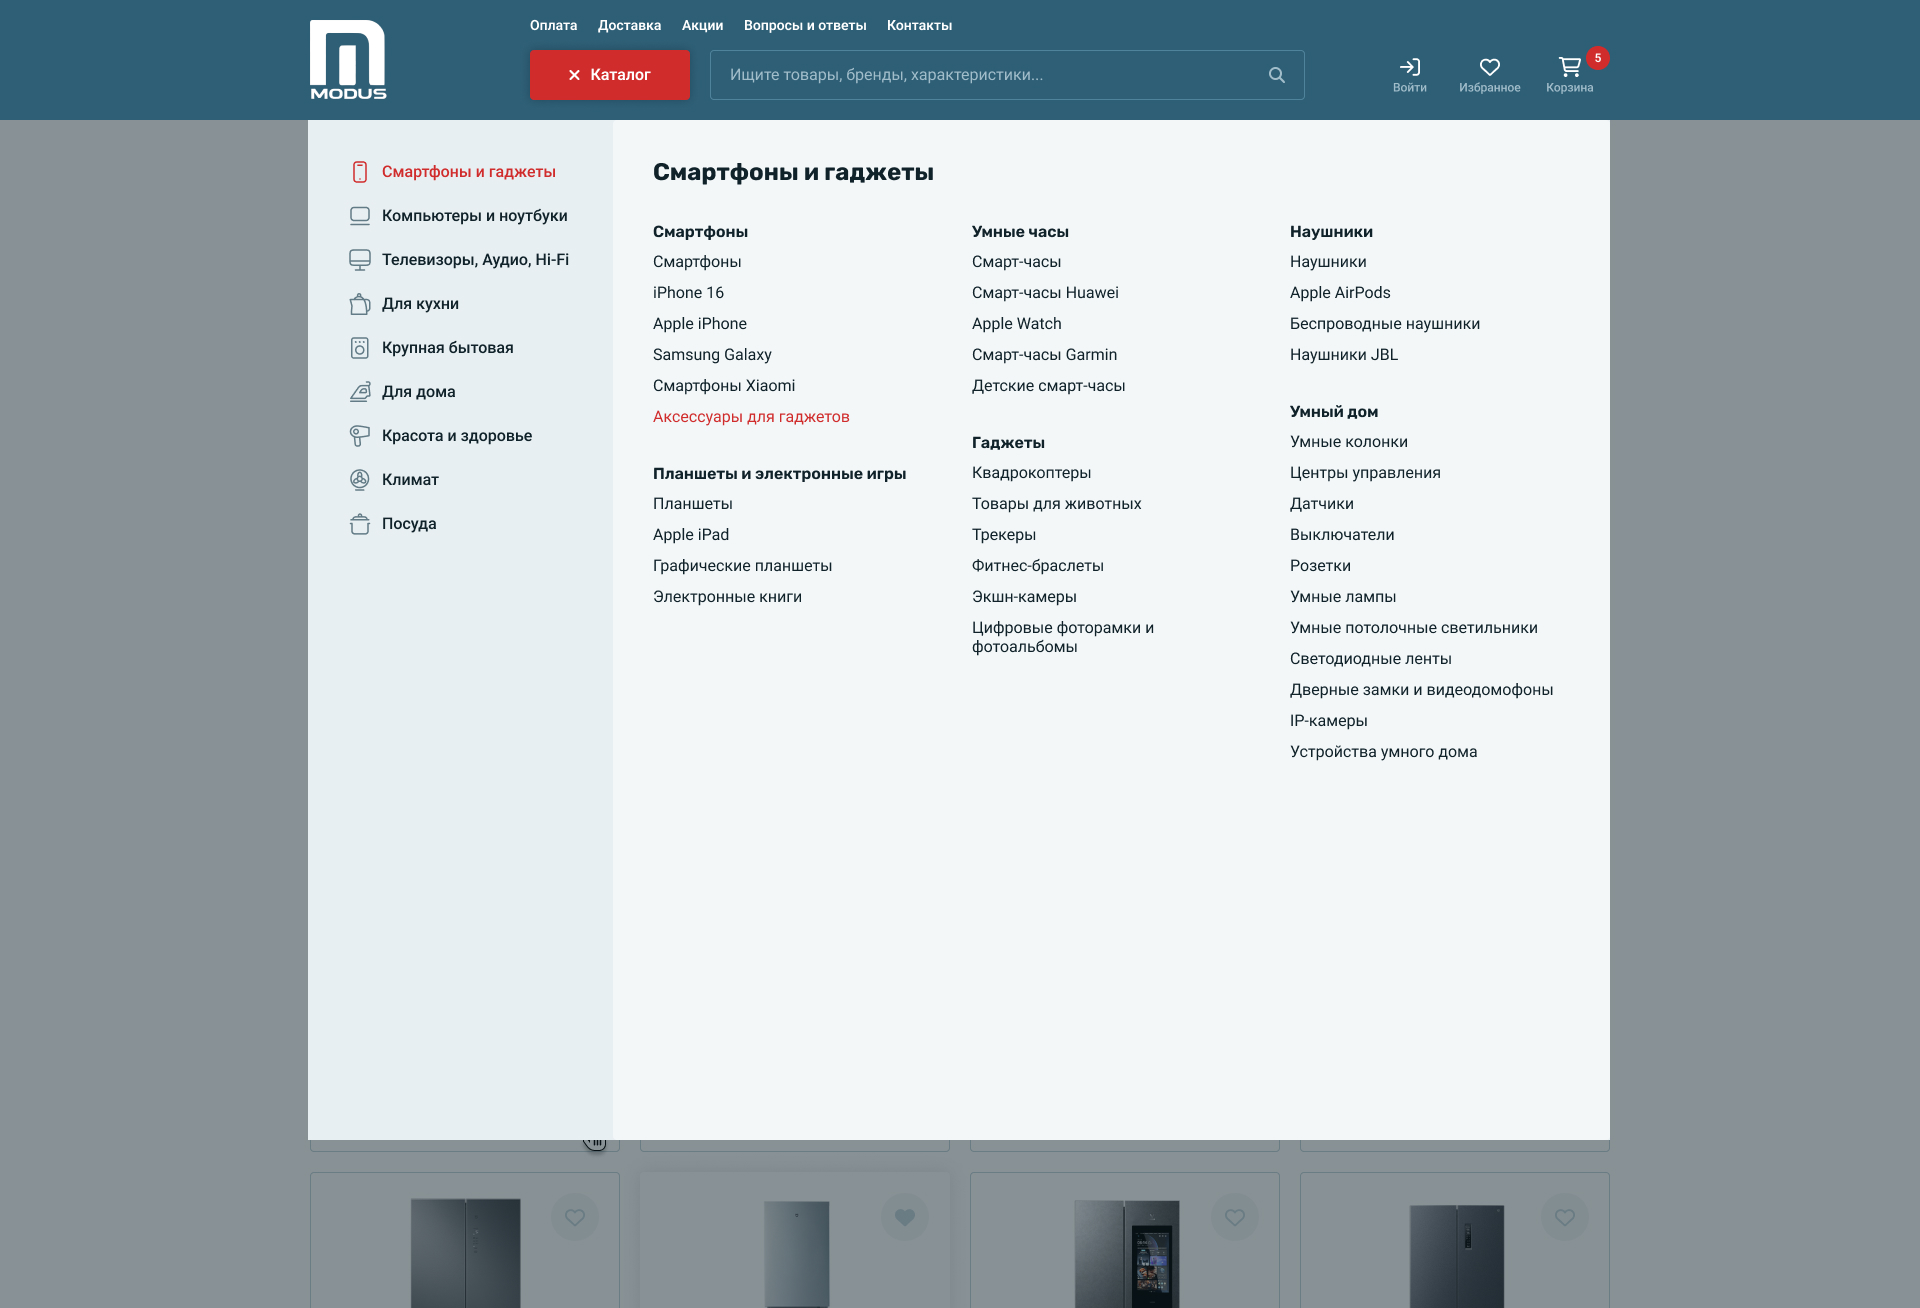Open Умные лампы link
This screenshot has height=1308, width=1920.
[x=1343, y=597]
